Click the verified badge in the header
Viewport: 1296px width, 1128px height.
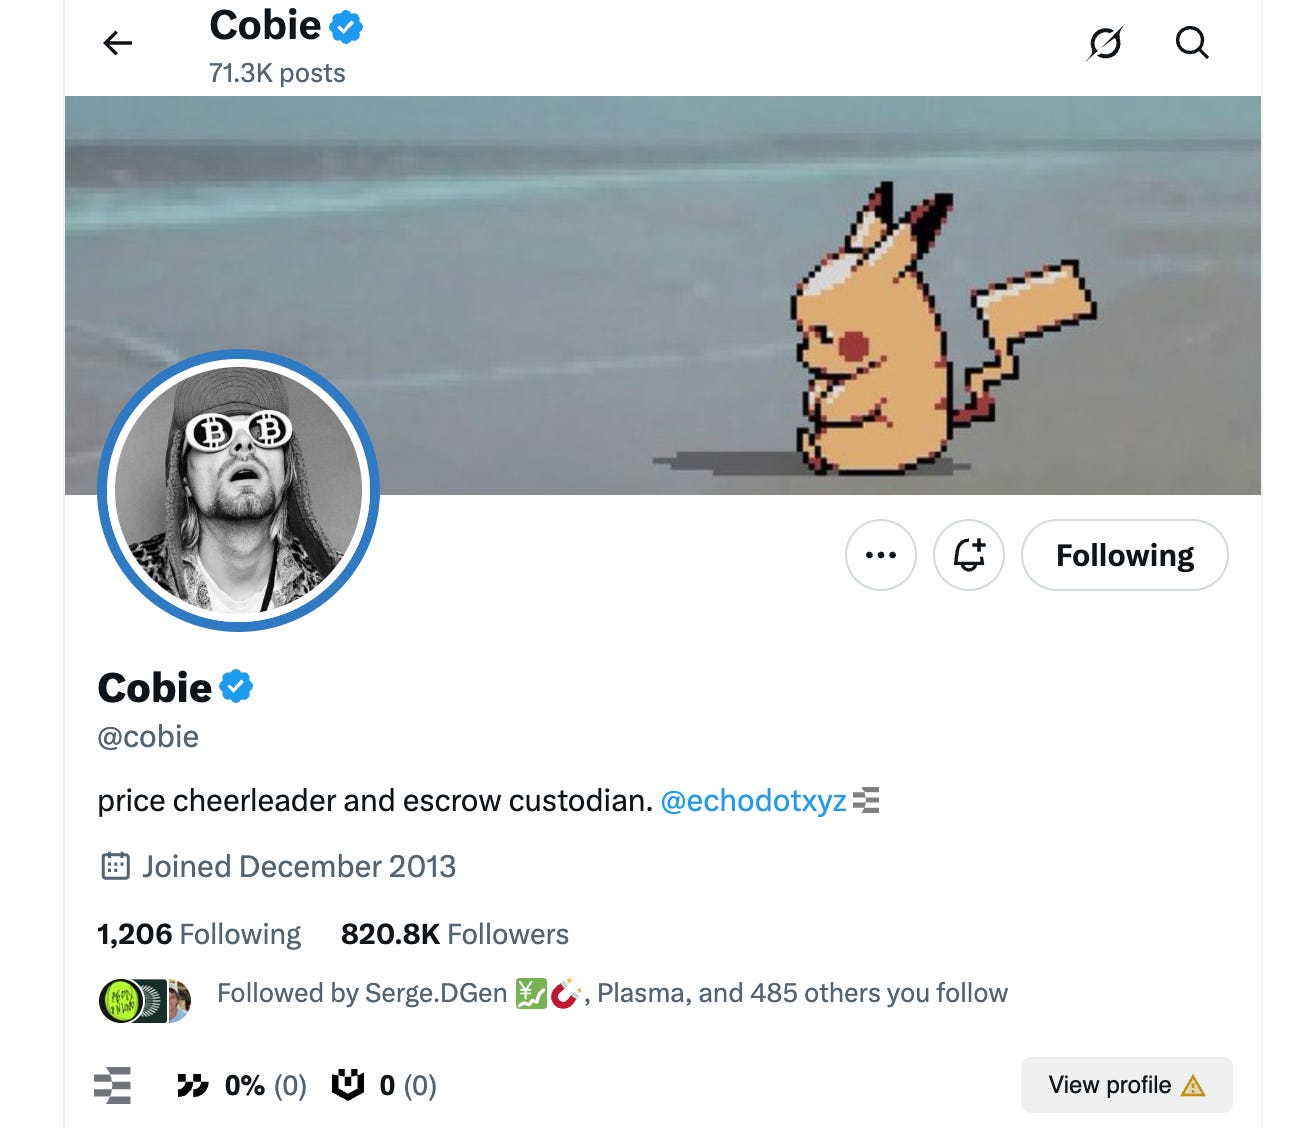tap(346, 27)
